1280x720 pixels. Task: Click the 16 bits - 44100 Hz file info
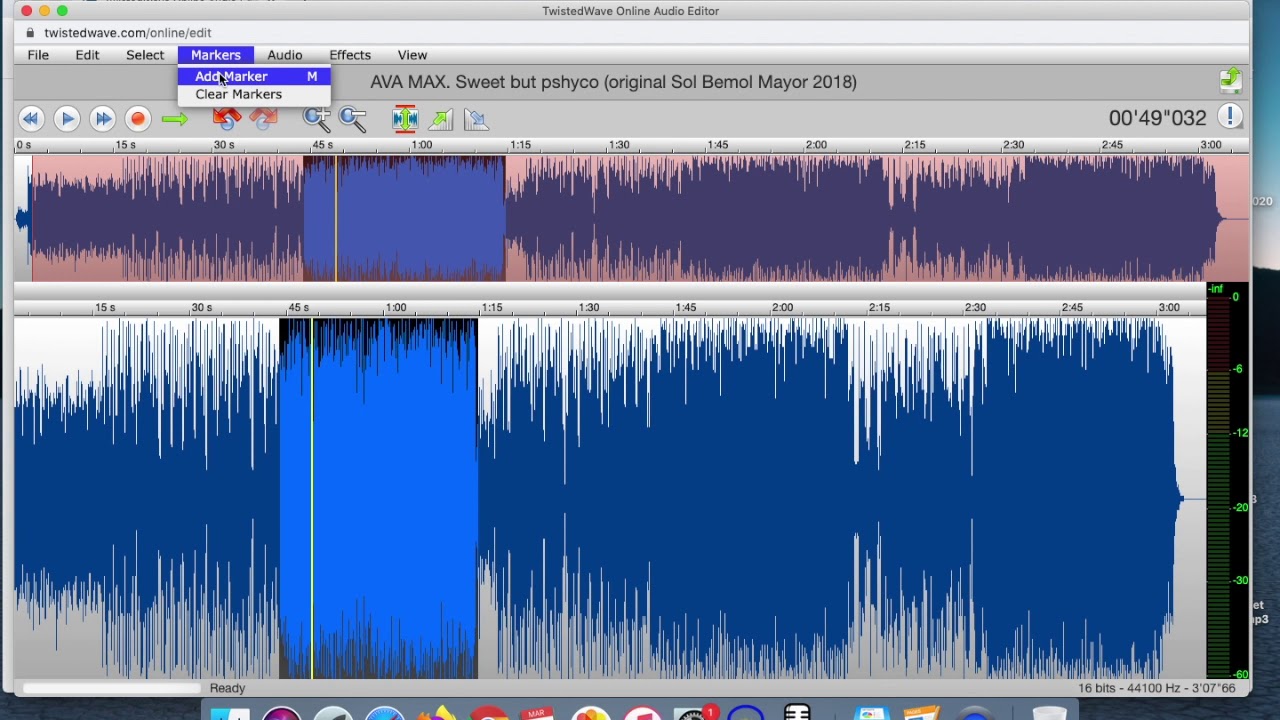(1156, 688)
